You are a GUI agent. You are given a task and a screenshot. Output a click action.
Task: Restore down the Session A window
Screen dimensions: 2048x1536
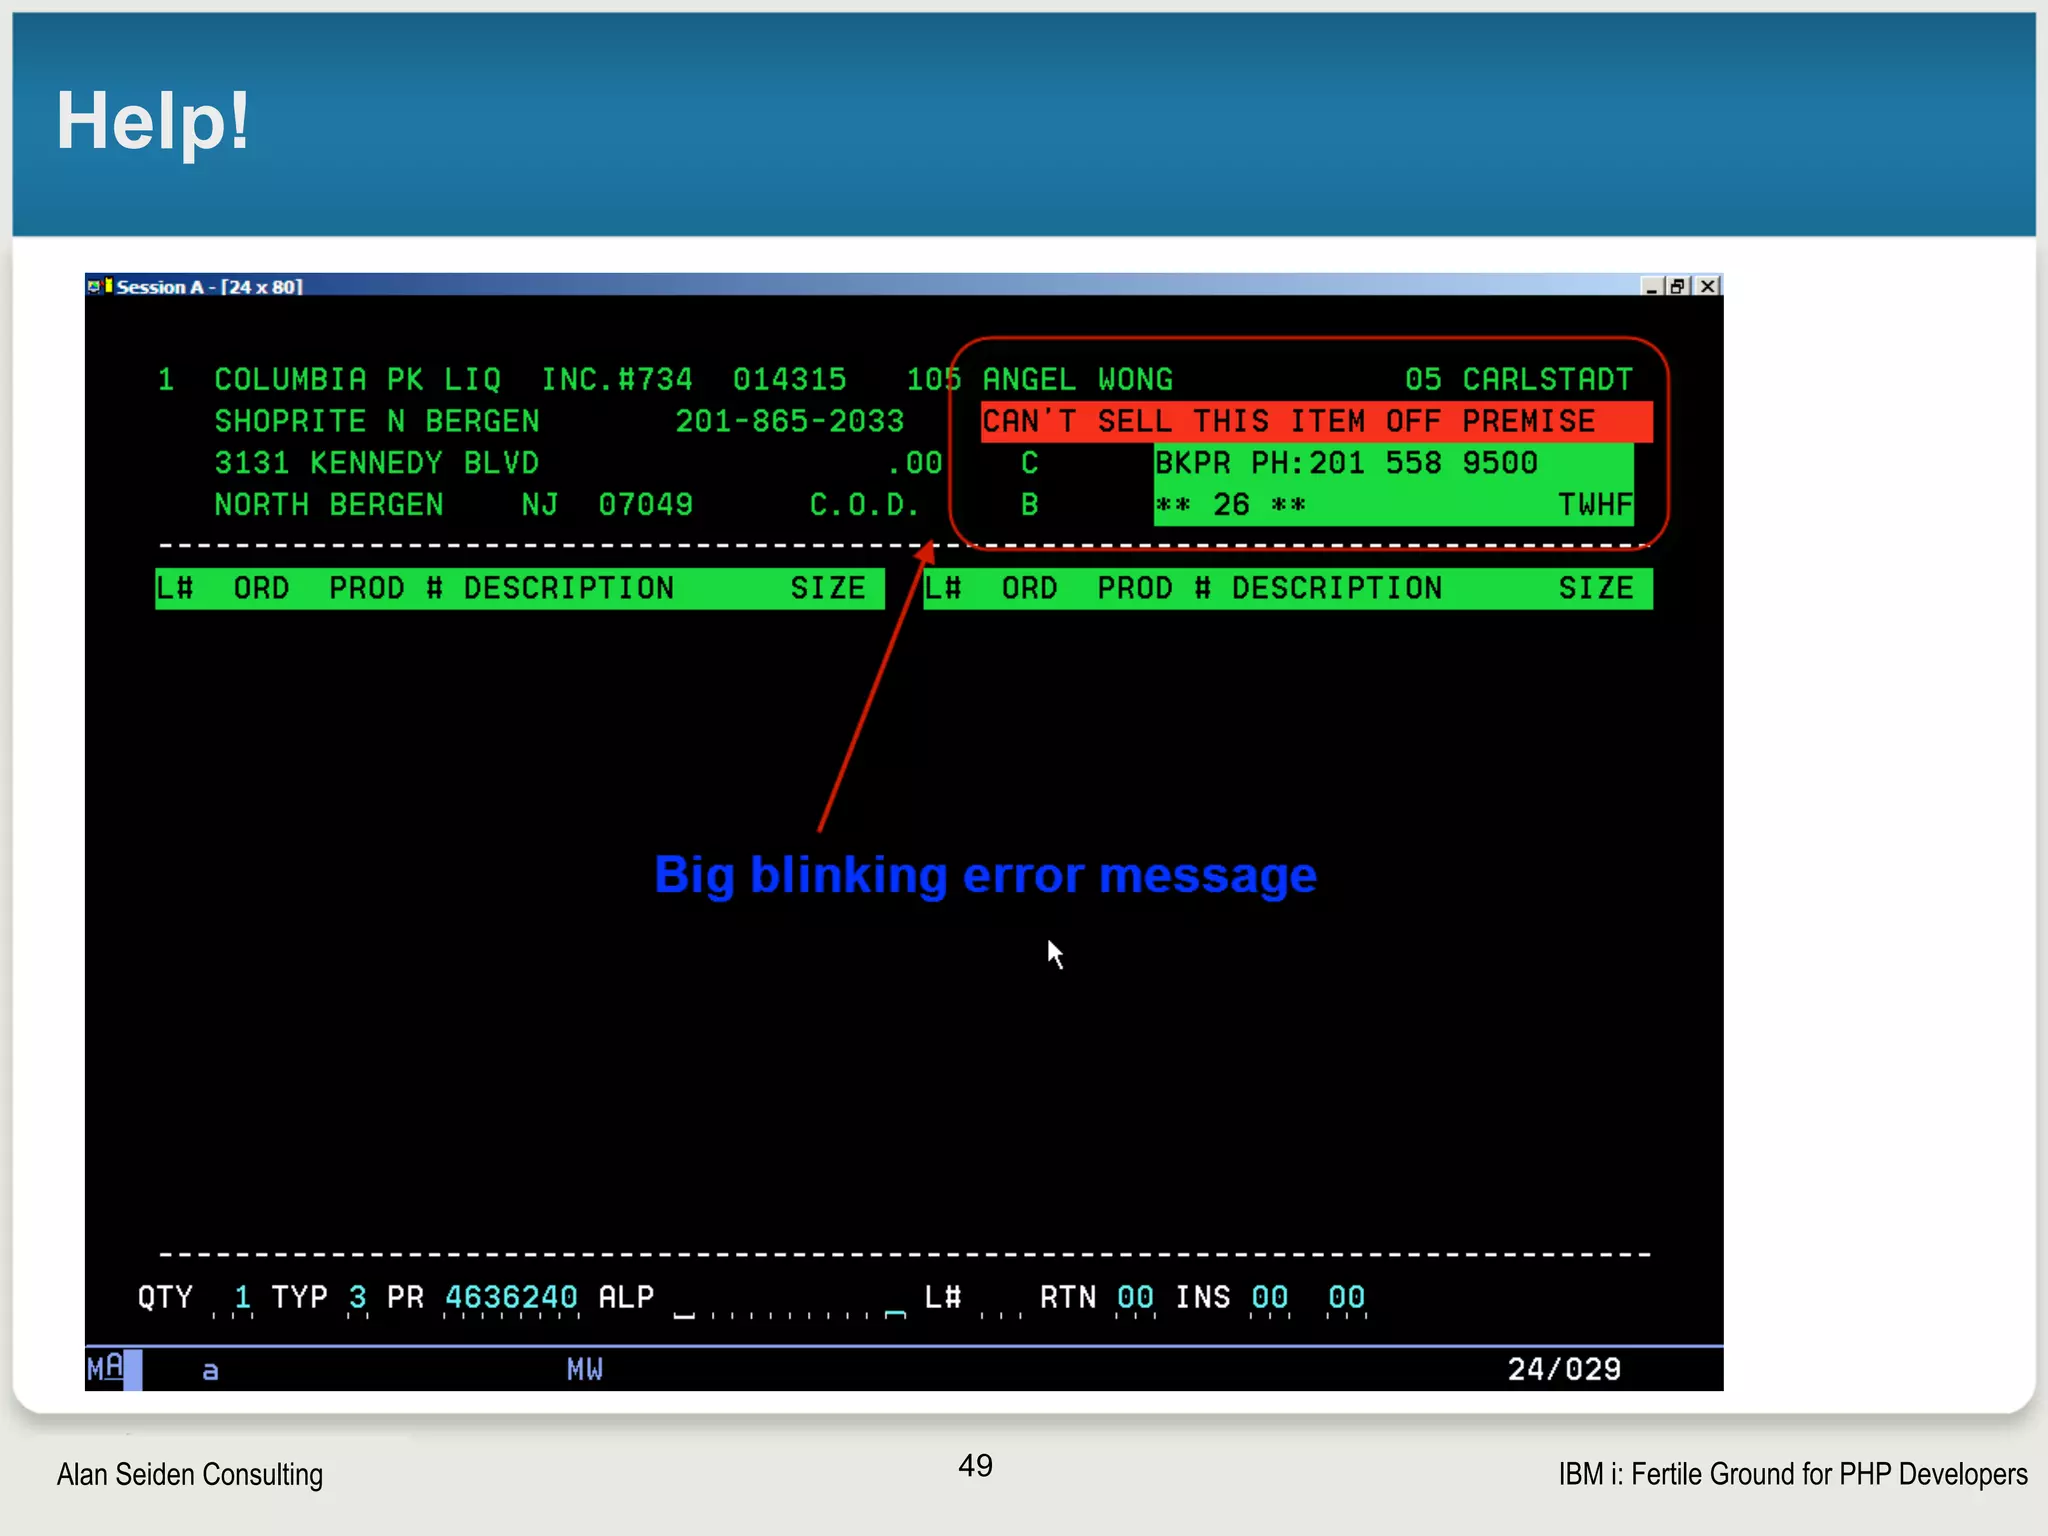(1679, 287)
